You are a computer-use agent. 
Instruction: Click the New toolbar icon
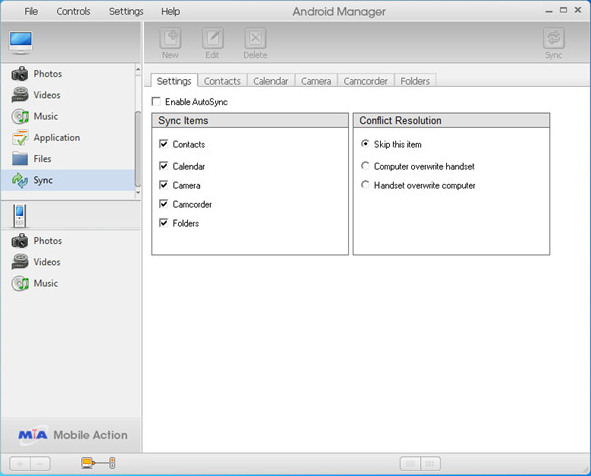pyautogui.click(x=170, y=38)
